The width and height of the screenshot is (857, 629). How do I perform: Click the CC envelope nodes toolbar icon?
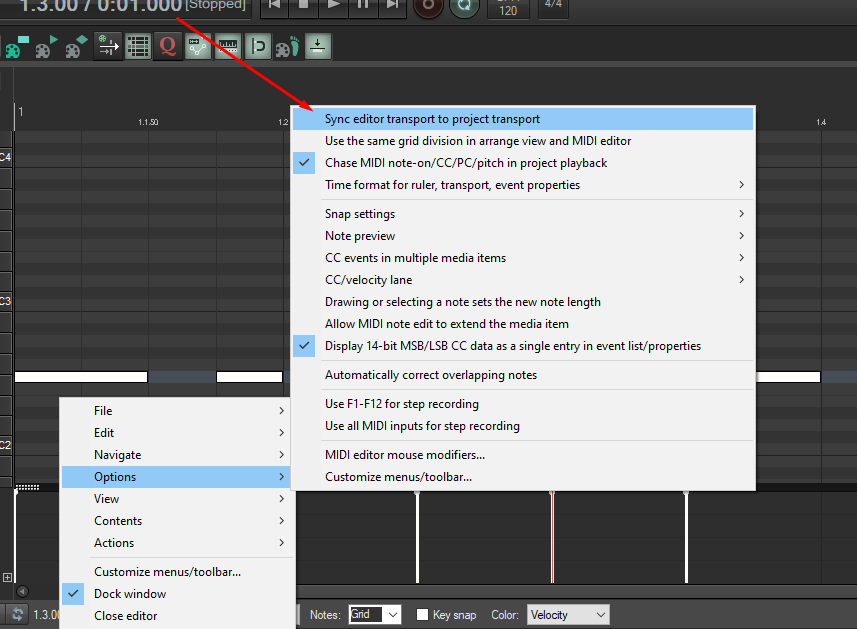pyautogui.click(x=198, y=46)
